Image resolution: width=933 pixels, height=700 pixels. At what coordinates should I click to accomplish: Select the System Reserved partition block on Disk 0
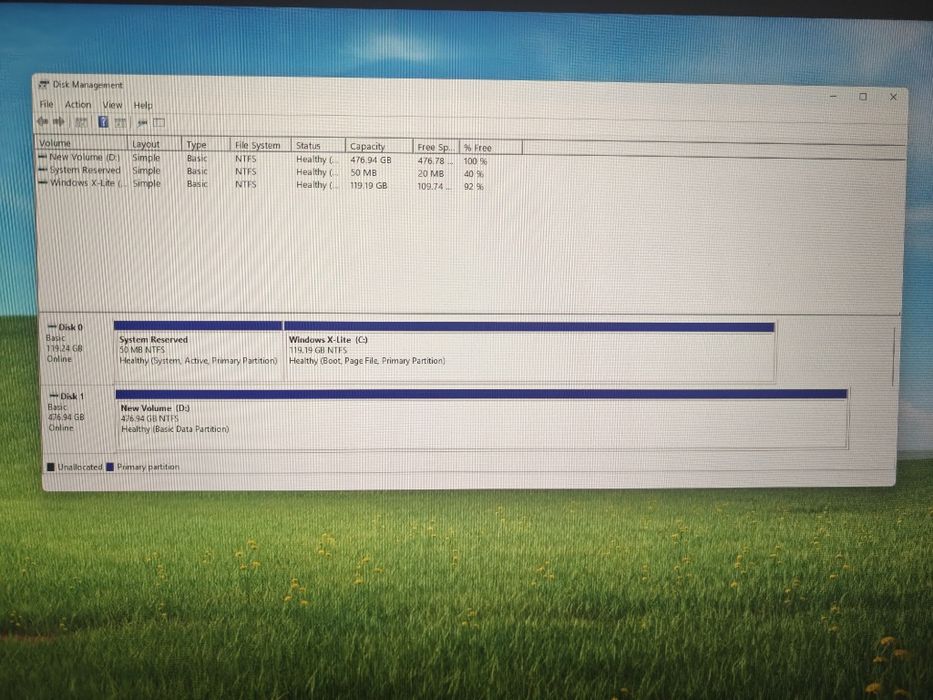pyautogui.click(x=198, y=350)
